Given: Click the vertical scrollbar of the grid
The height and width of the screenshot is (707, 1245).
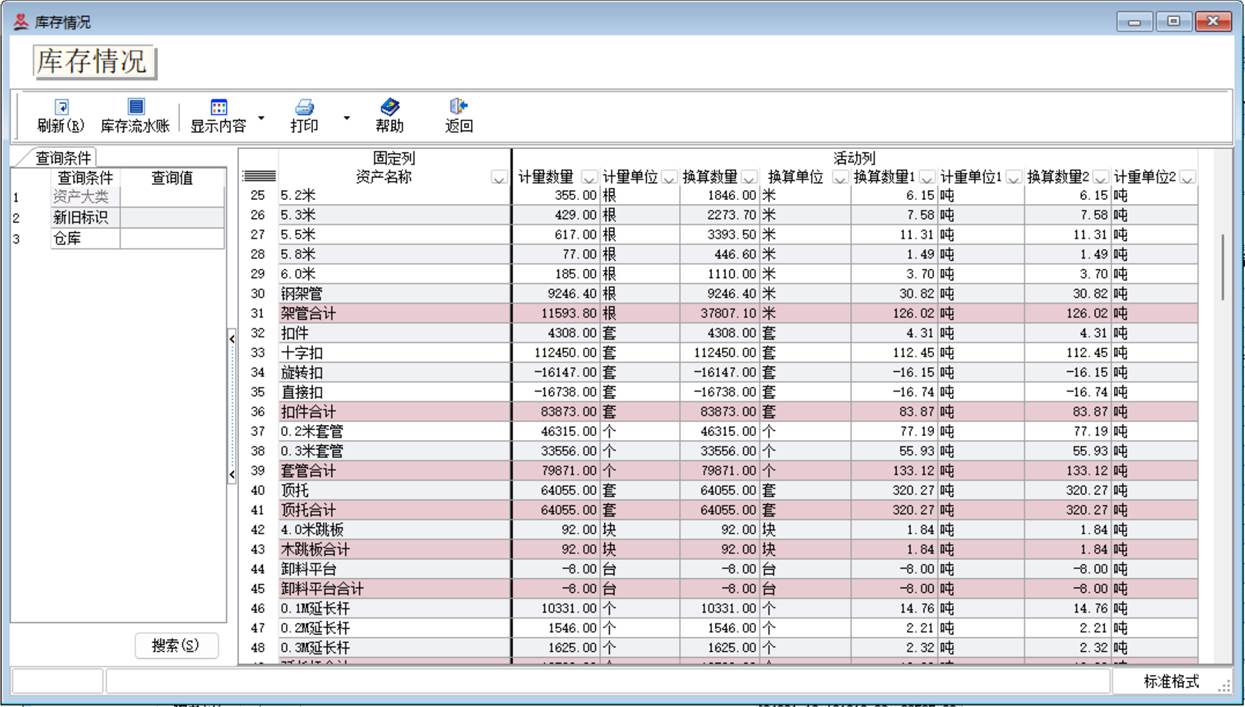Looking at the screenshot, I should click(1222, 269).
